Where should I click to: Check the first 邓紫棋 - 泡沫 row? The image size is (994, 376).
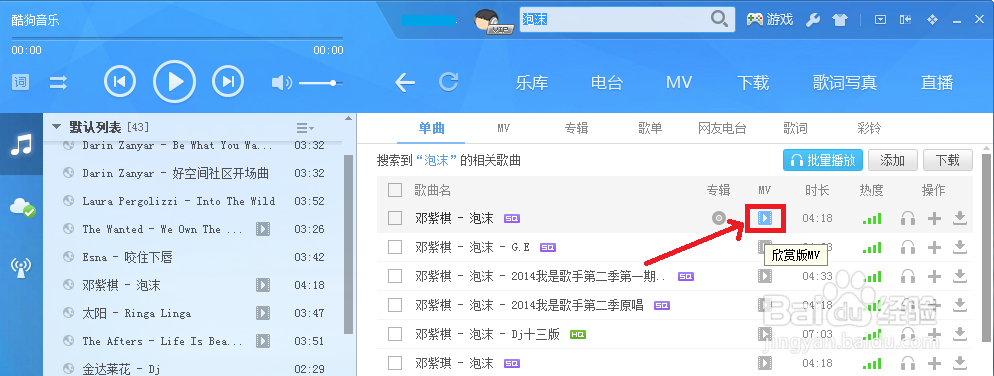click(395, 218)
